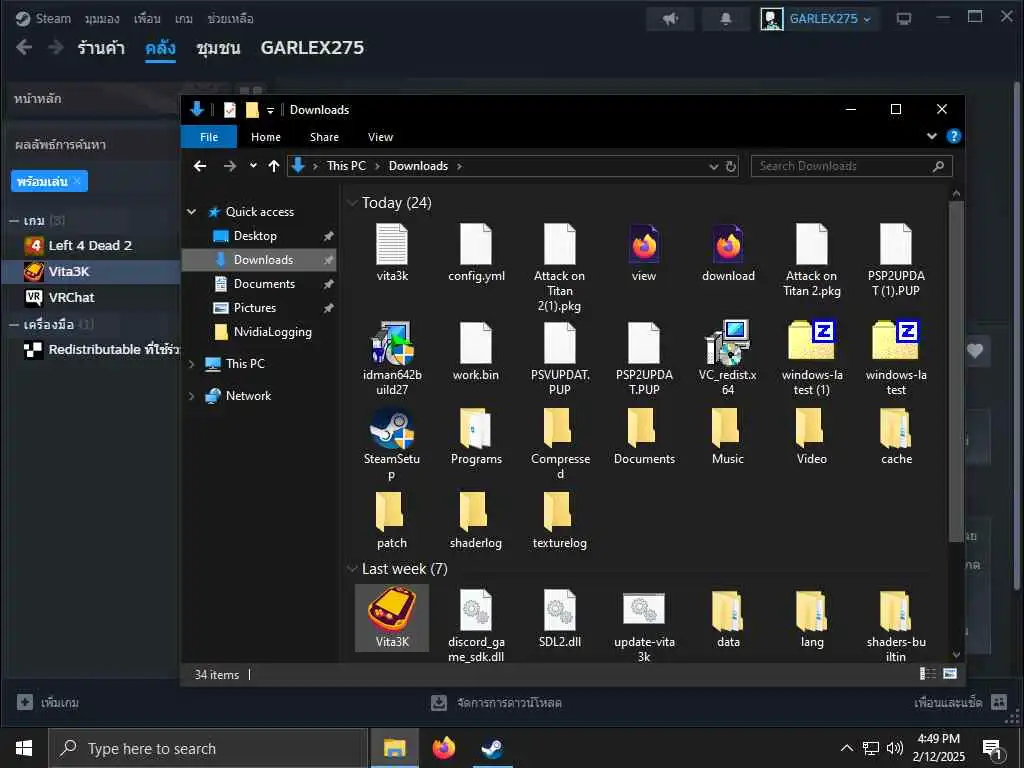Select the PSP2UPDAT (1).PUP file
The image size is (1024, 768).
tap(896, 260)
